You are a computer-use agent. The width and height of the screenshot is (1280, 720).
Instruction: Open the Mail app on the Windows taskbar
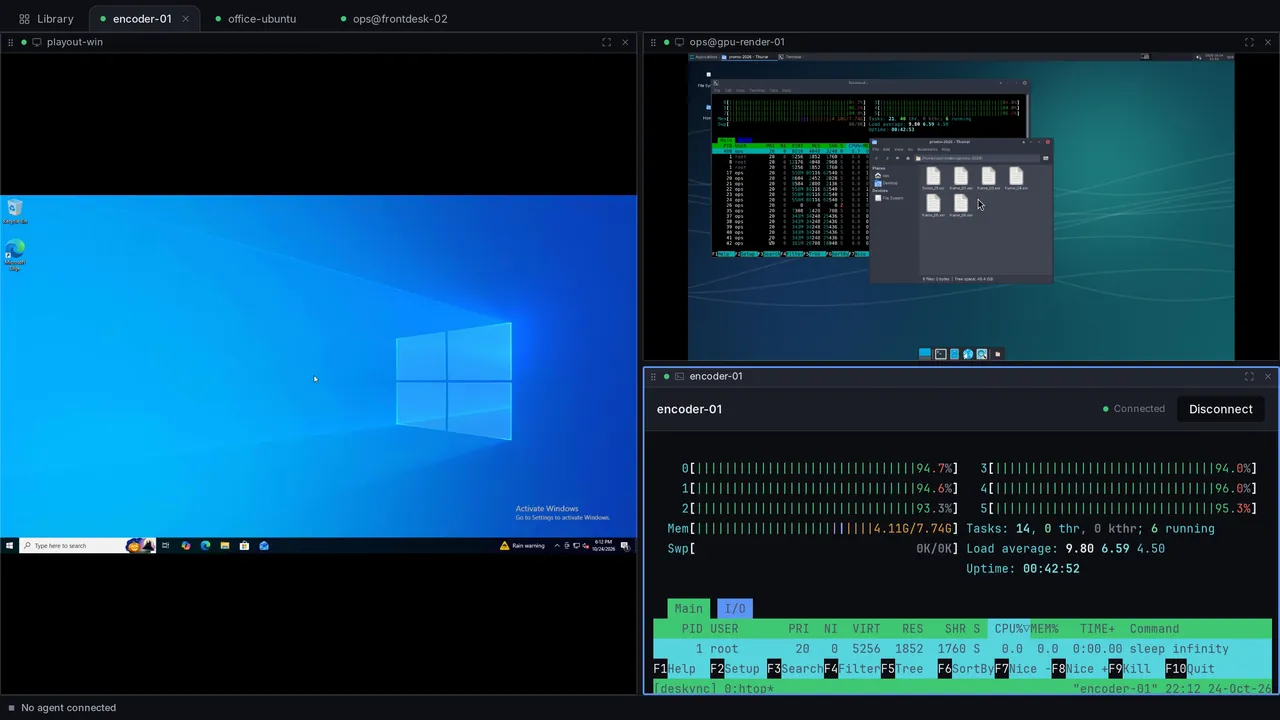264,546
